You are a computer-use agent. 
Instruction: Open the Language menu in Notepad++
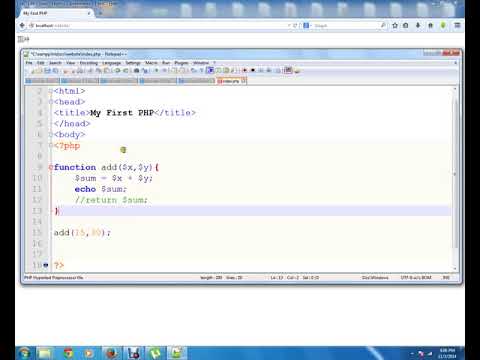(112, 63)
